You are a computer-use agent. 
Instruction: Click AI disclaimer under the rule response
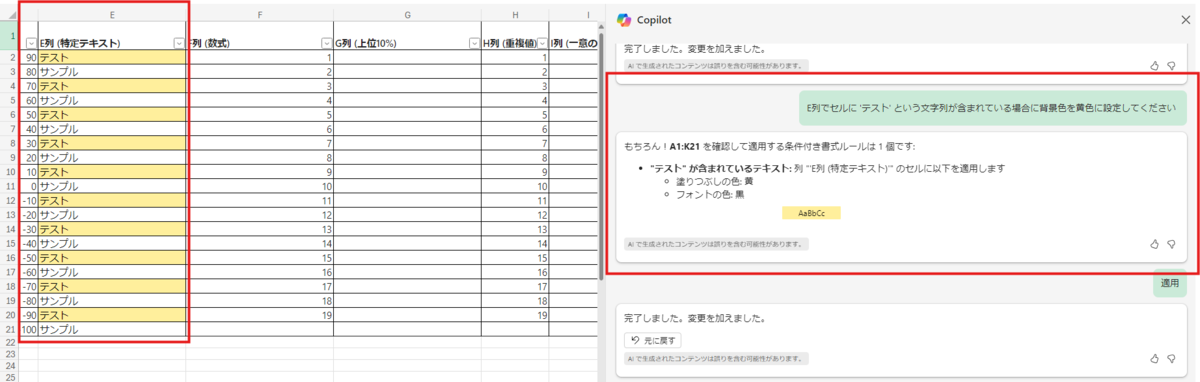click(716, 243)
